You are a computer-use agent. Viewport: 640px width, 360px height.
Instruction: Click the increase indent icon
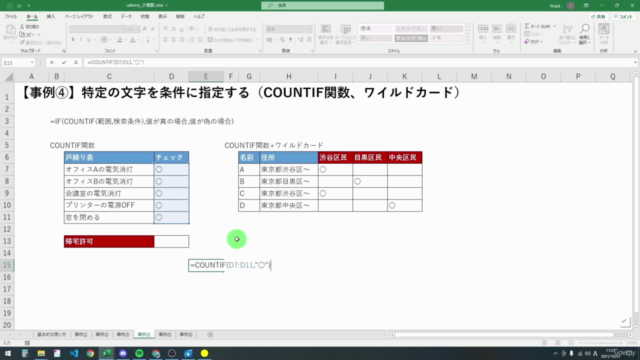(200, 40)
